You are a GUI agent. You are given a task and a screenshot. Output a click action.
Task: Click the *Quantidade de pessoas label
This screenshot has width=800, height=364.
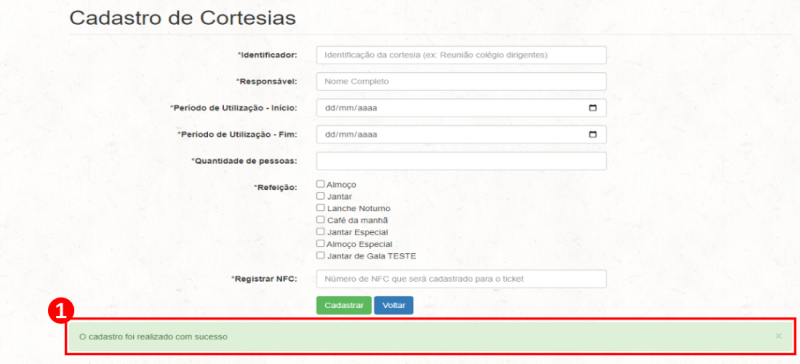(244, 161)
